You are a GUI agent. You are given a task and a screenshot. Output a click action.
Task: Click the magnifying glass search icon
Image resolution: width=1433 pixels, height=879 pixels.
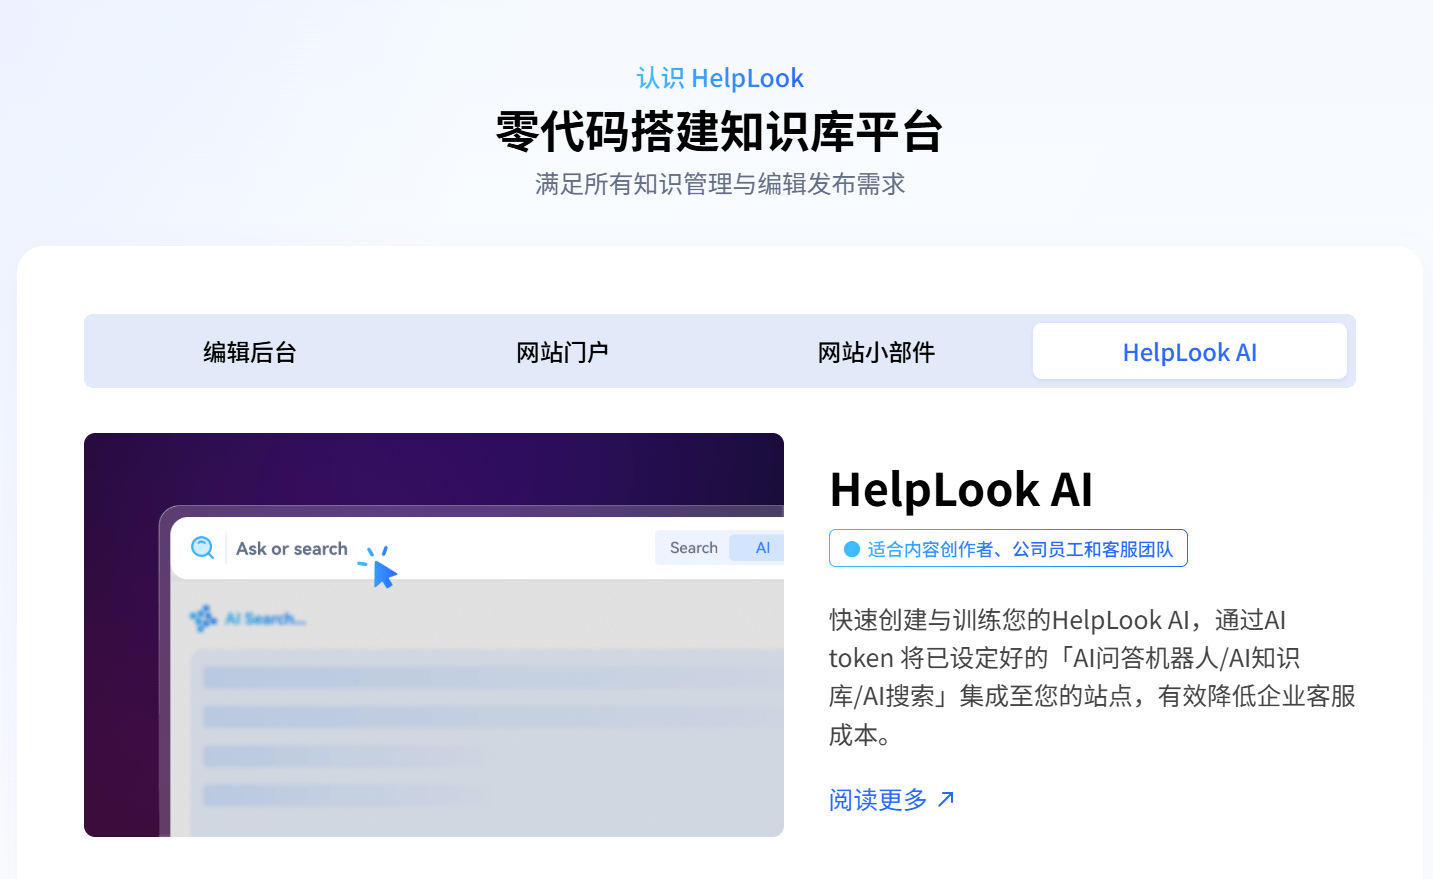click(203, 547)
